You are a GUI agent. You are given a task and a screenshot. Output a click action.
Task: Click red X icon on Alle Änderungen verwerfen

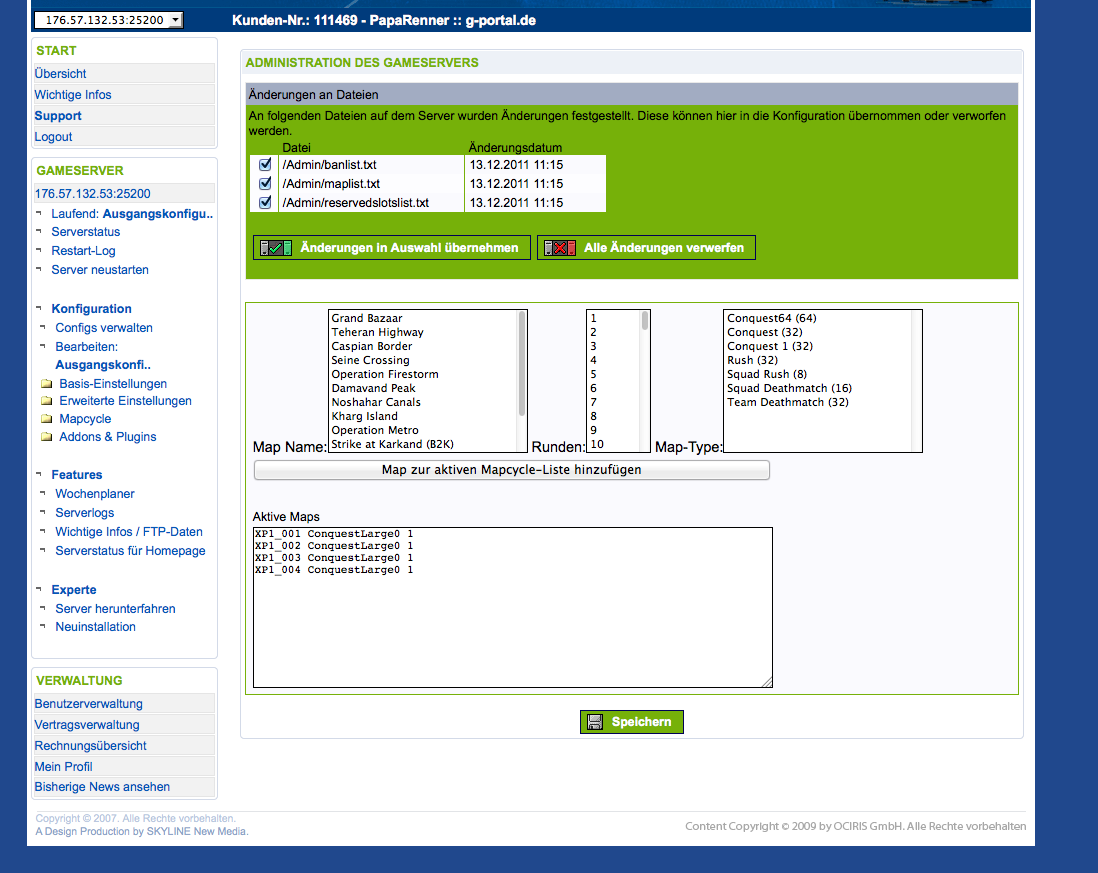point(560,248)
